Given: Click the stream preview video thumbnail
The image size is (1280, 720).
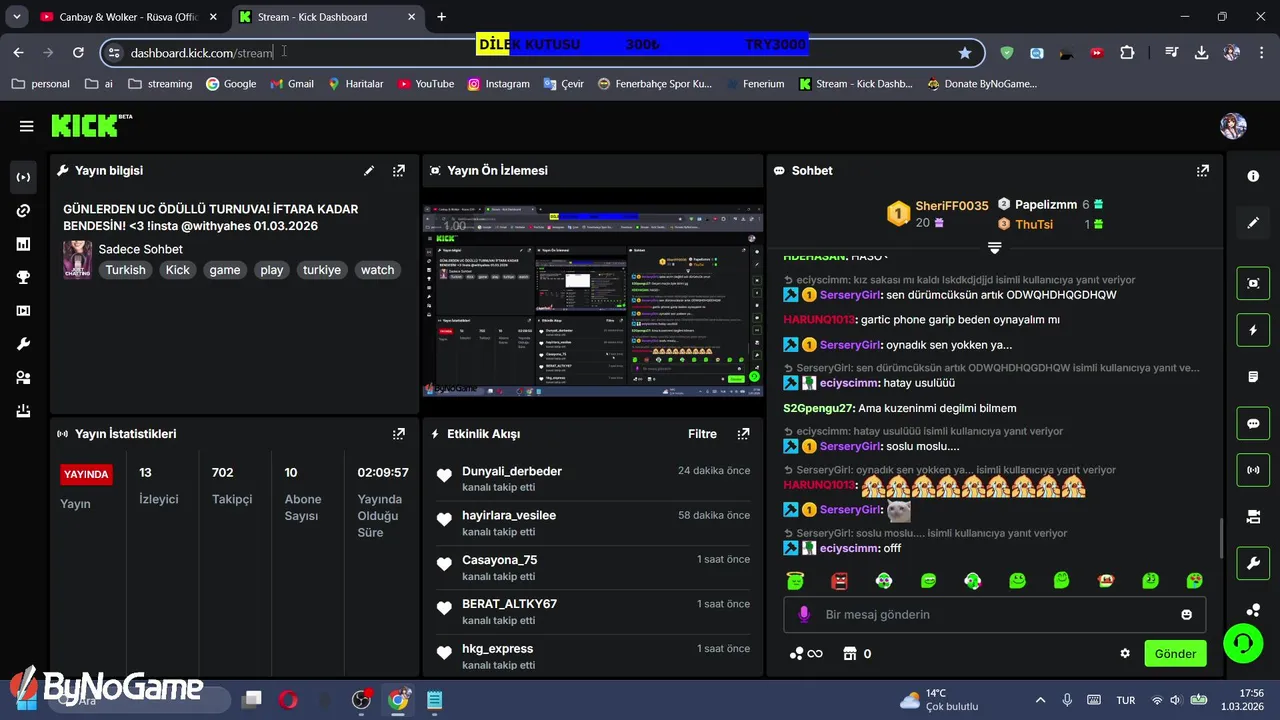Looking at the screenshot, I should point(593,301).
